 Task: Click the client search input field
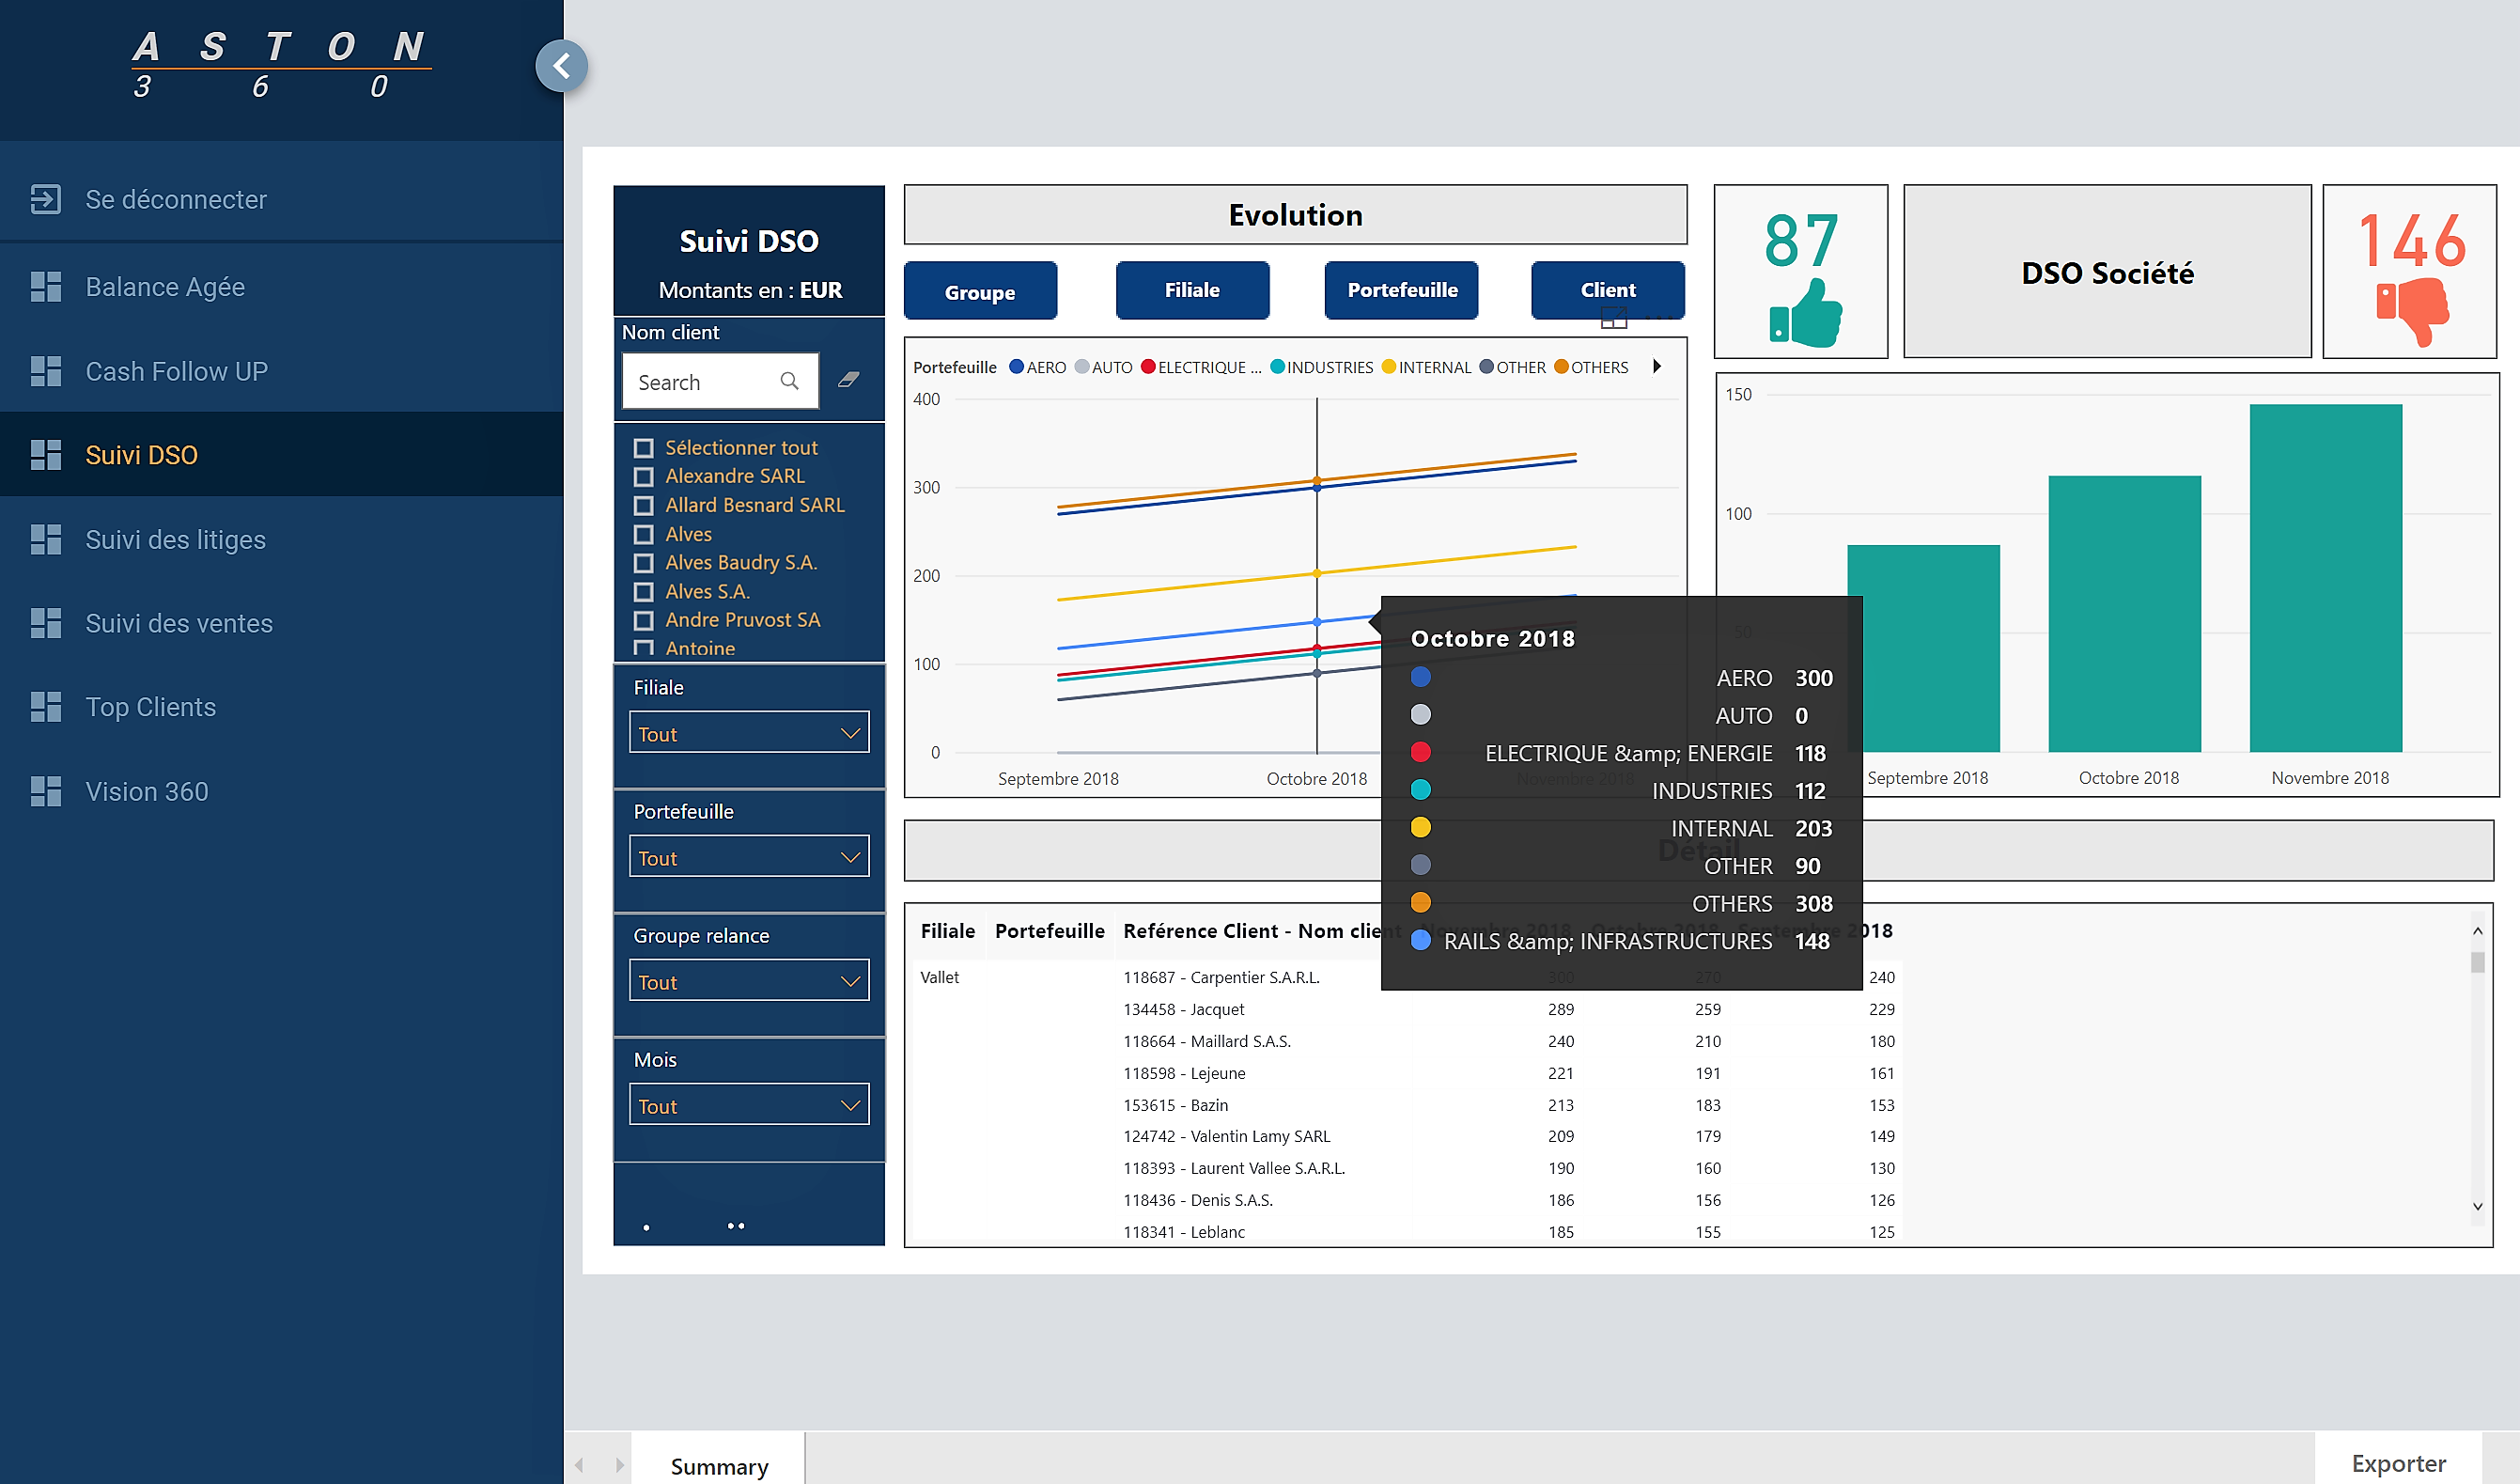tap(715, 382)
